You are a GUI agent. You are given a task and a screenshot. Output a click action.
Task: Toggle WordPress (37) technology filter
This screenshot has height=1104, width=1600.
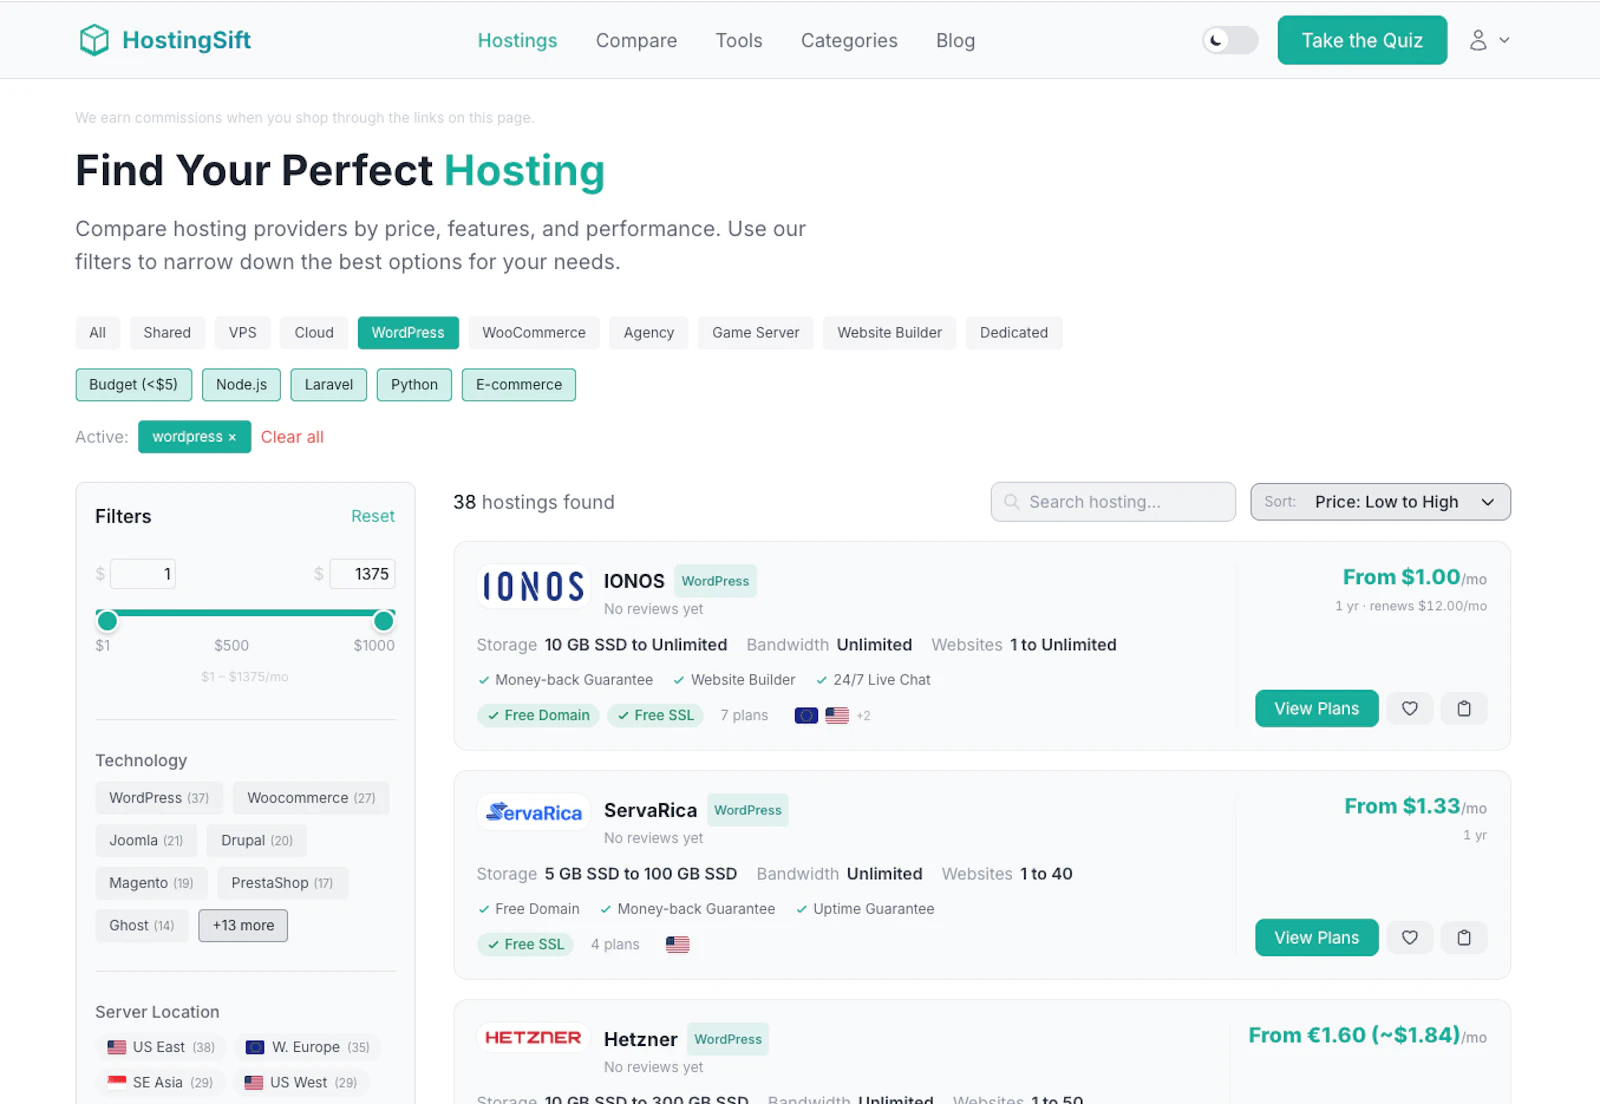tap(159, 798)
